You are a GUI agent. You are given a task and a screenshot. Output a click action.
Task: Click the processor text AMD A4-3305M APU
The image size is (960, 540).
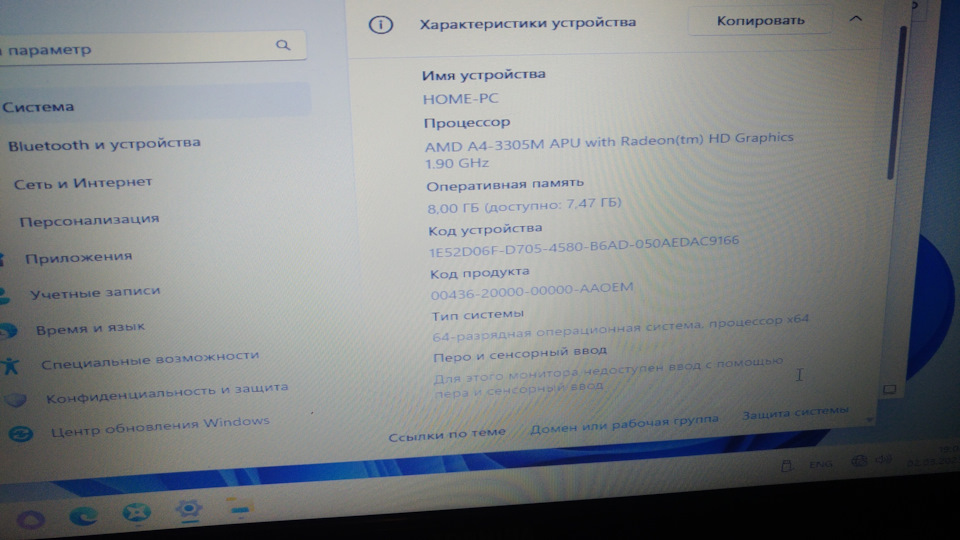[501, 145]
